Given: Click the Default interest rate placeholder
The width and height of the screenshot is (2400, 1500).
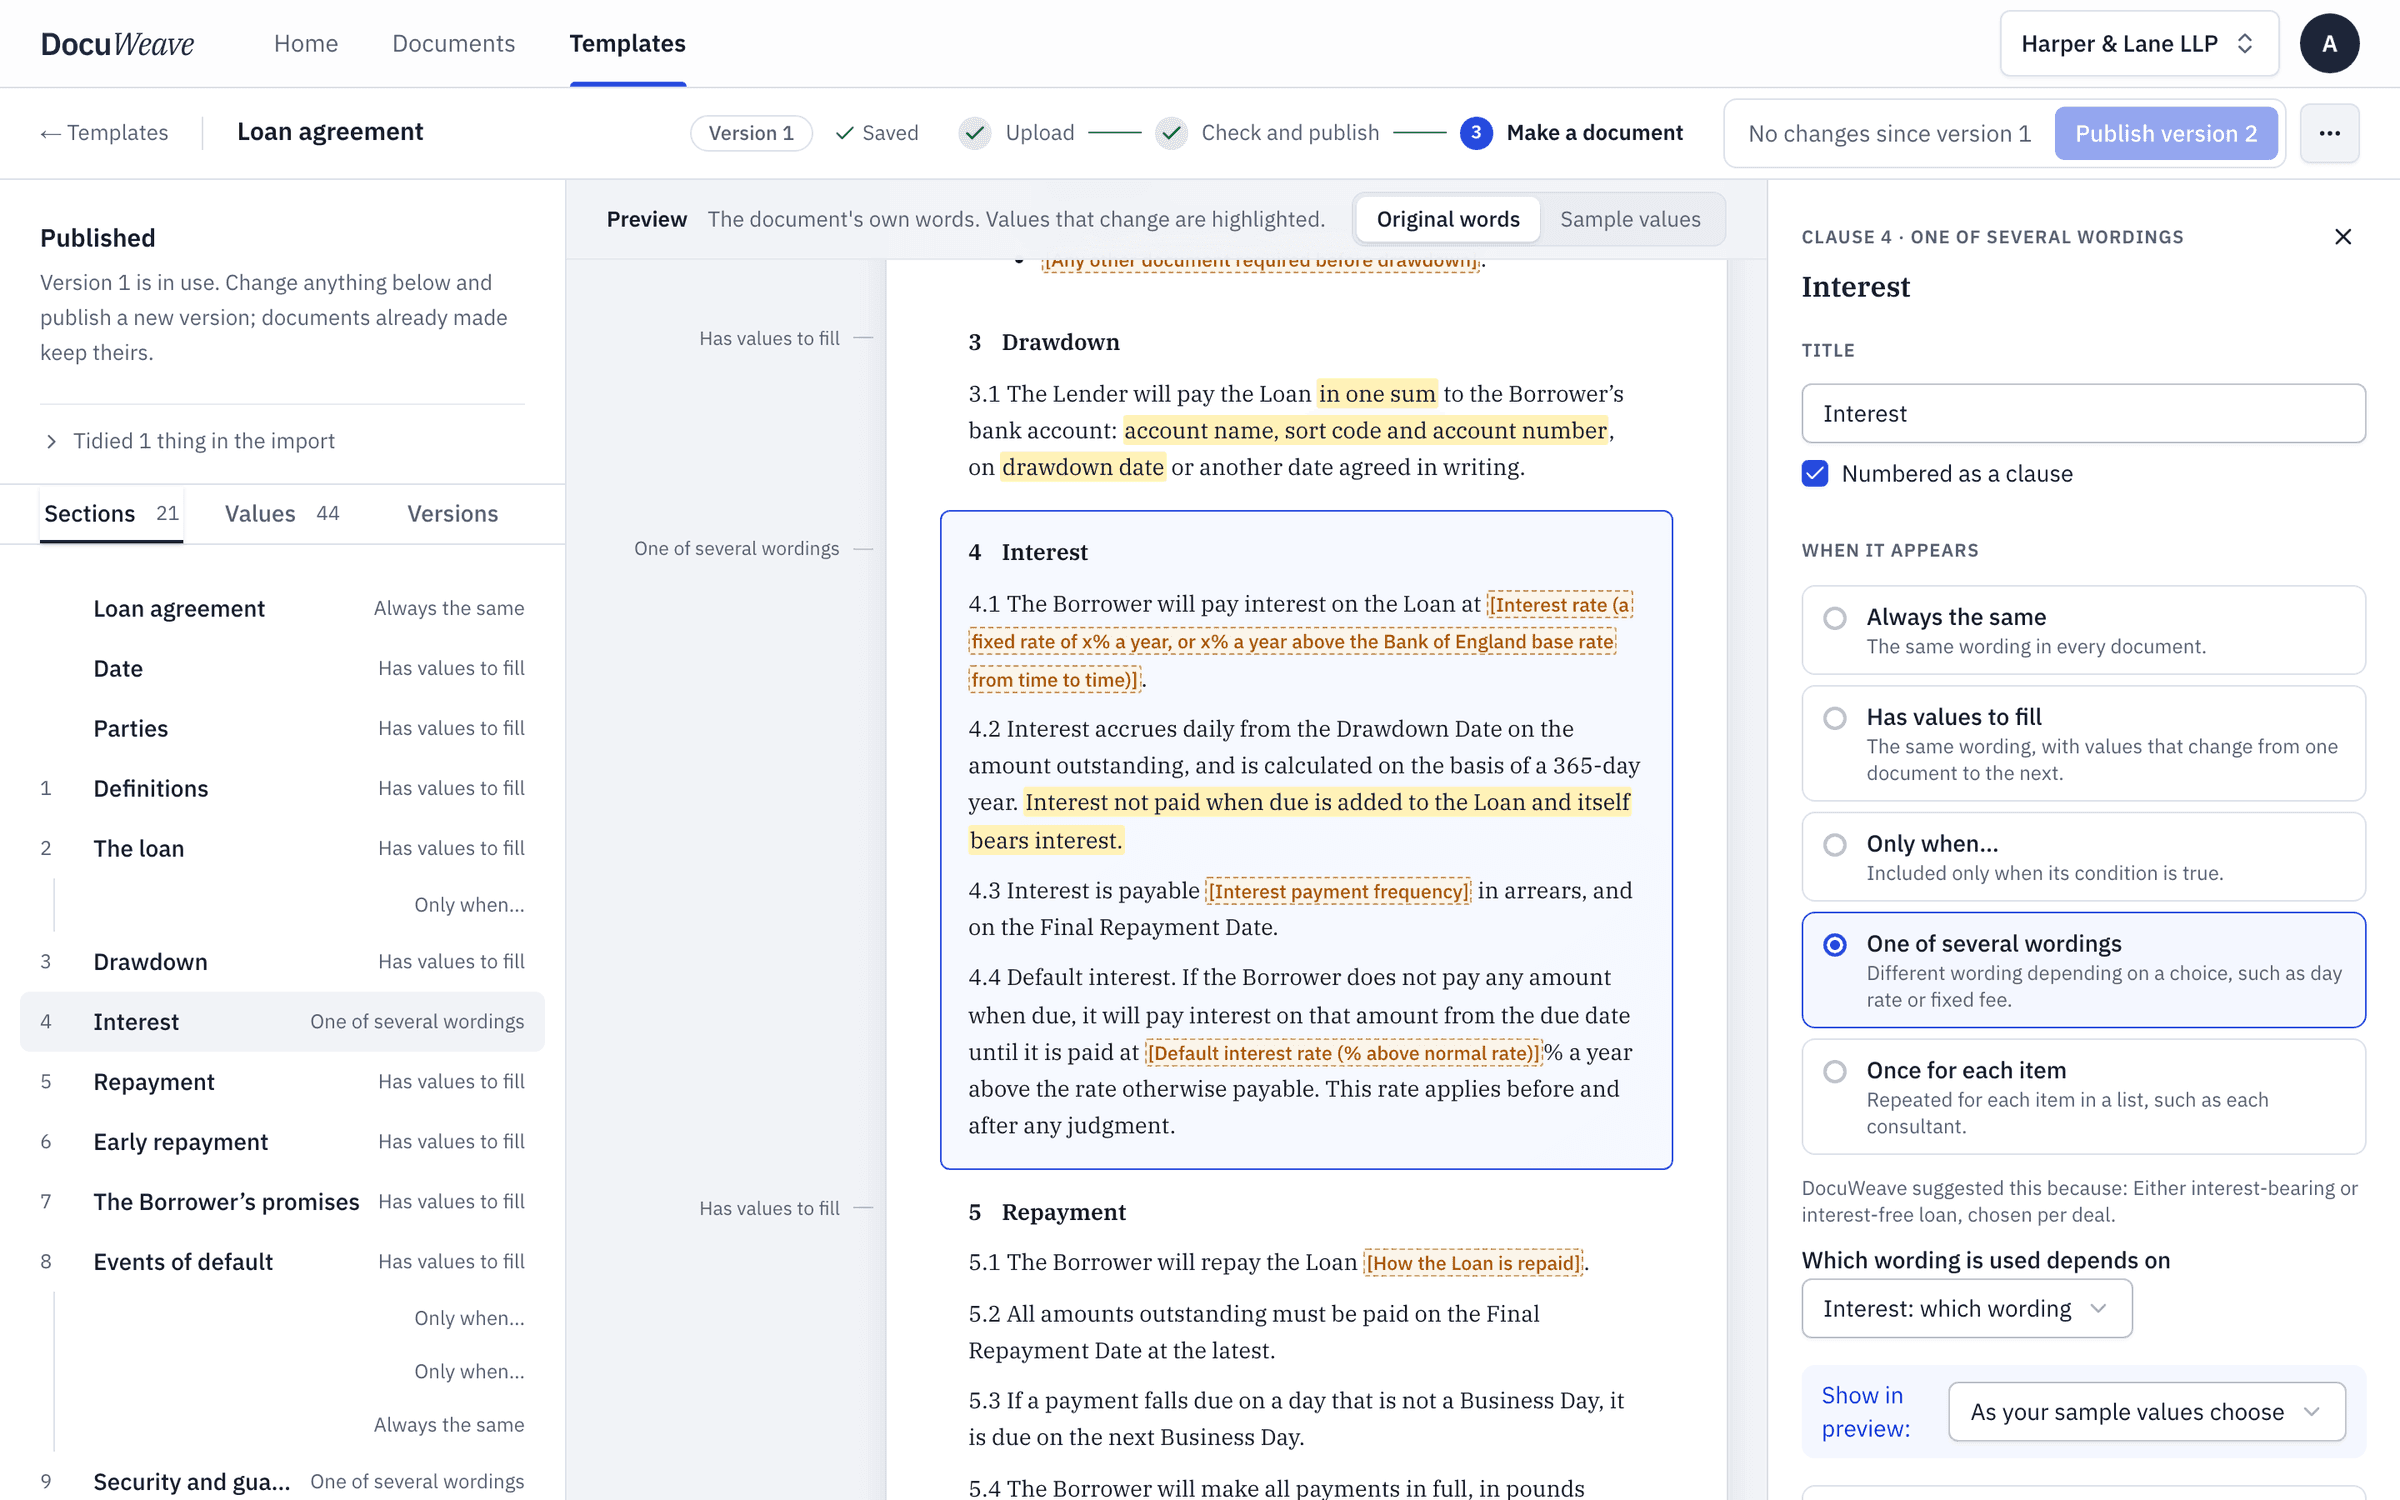Looking at the screenshot, I should [1344, 1053].
